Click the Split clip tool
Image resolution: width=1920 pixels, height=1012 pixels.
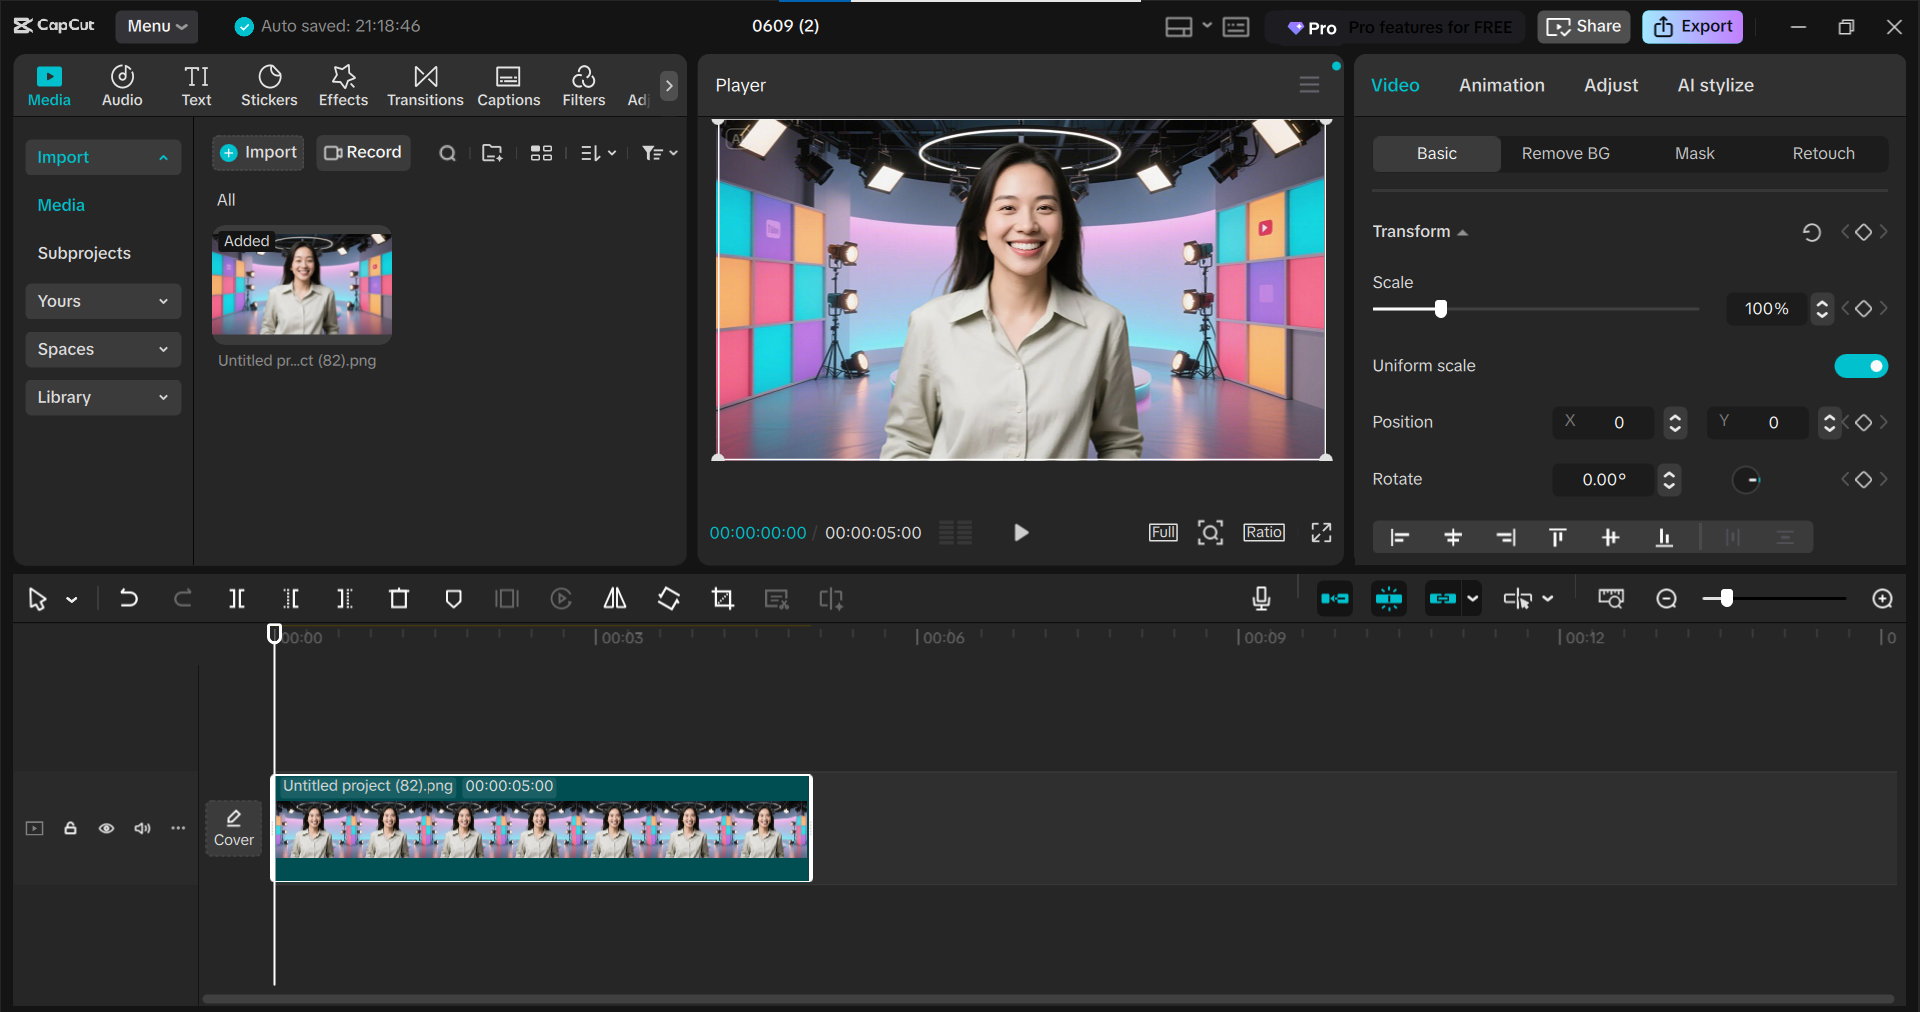coord(237,599)
